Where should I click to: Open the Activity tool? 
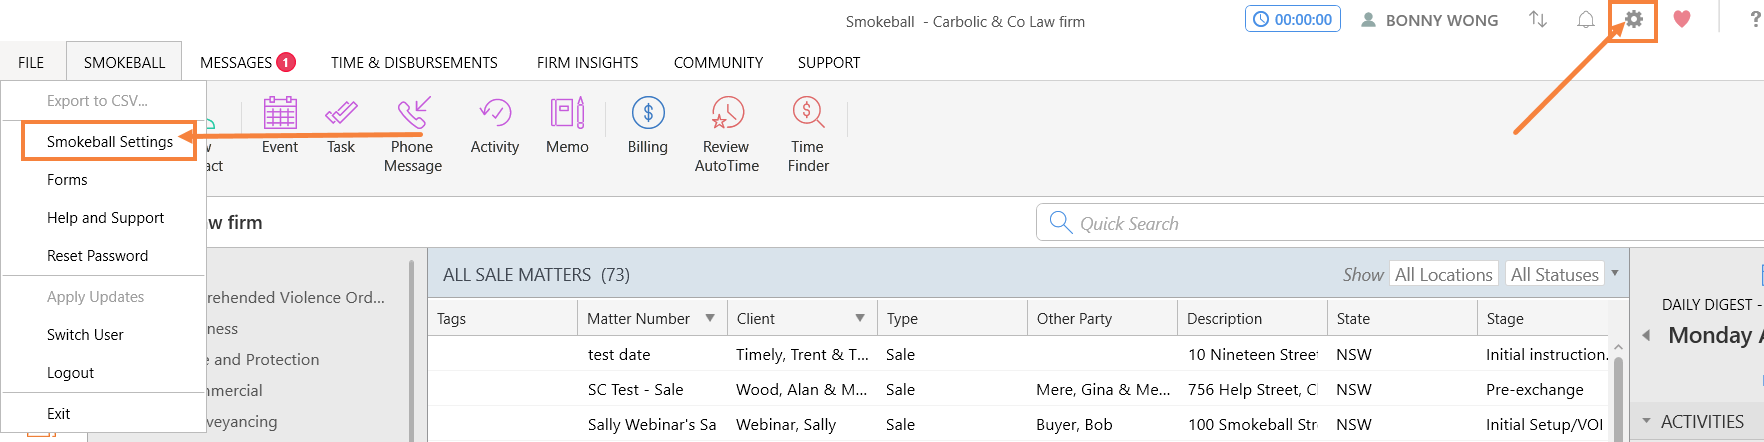coord(495,126)
